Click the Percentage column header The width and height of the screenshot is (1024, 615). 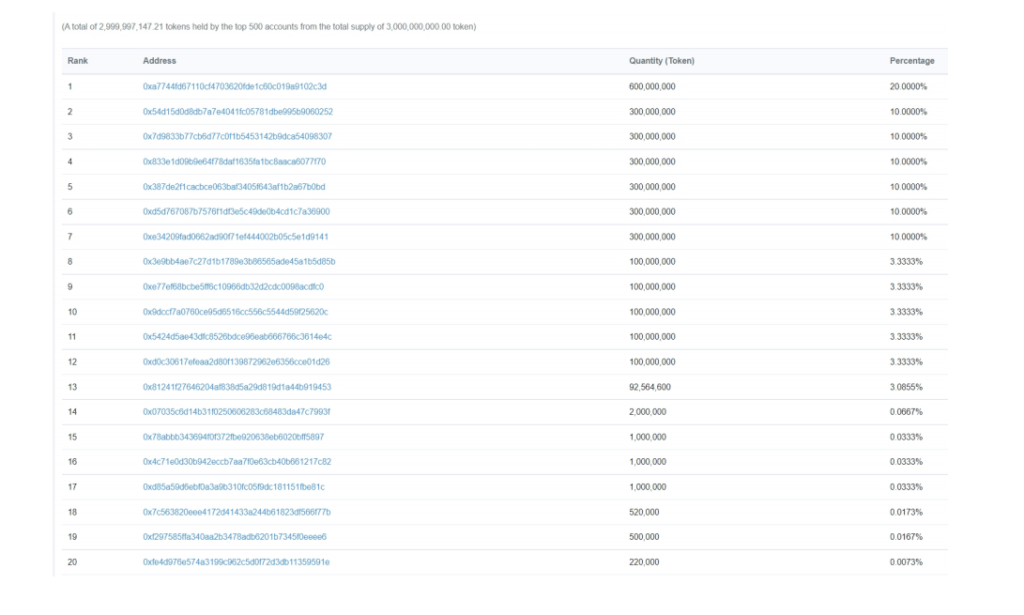coord(912,61)
